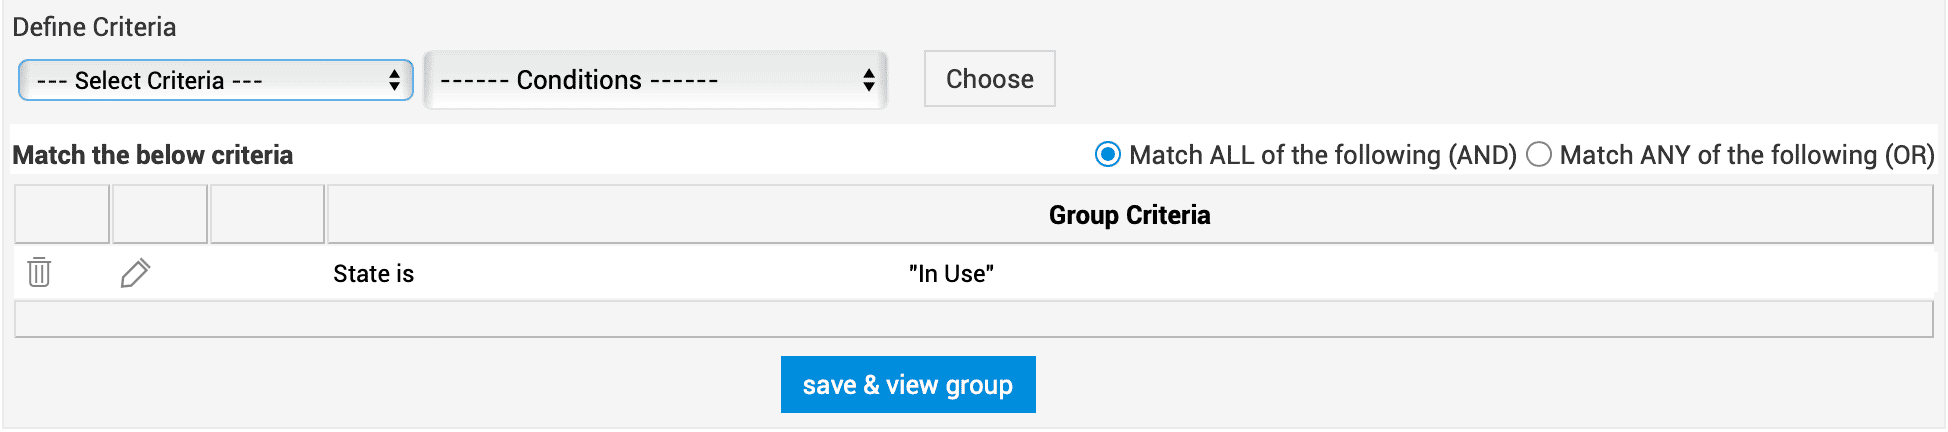Click the Group Criteria column header
1948x432 pixels.
pyautogui.click(x=1129, y=215)
